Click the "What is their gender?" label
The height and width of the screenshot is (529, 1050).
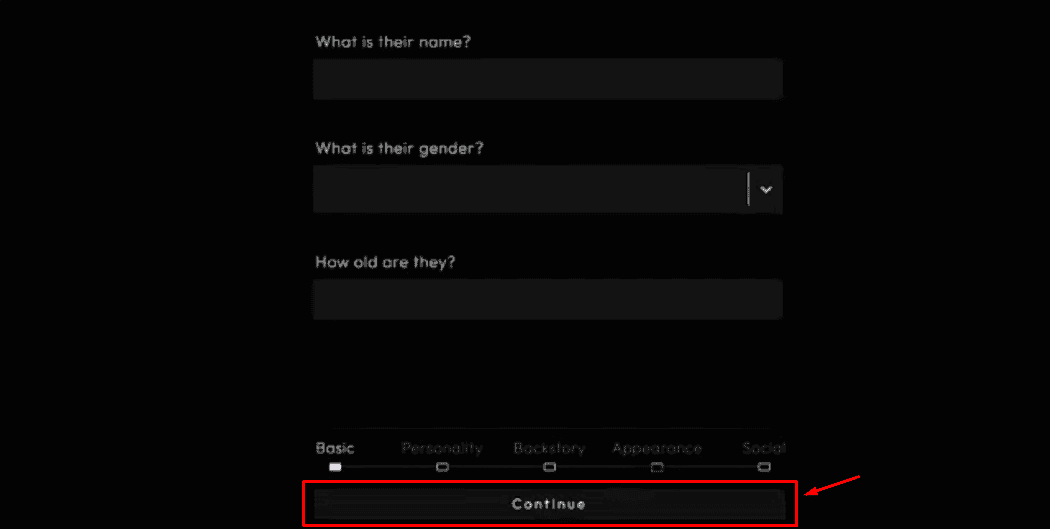click(x=399, y=149)
